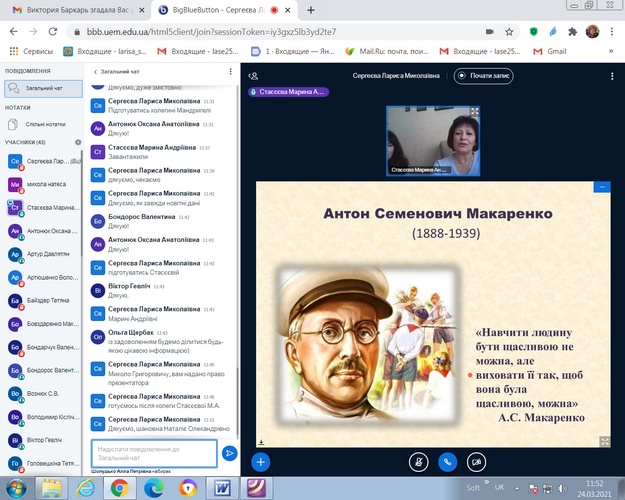Click the webcam video of Стасєєва Марина
This screenshot has width=625, height=500.
(x=433, y=141)
